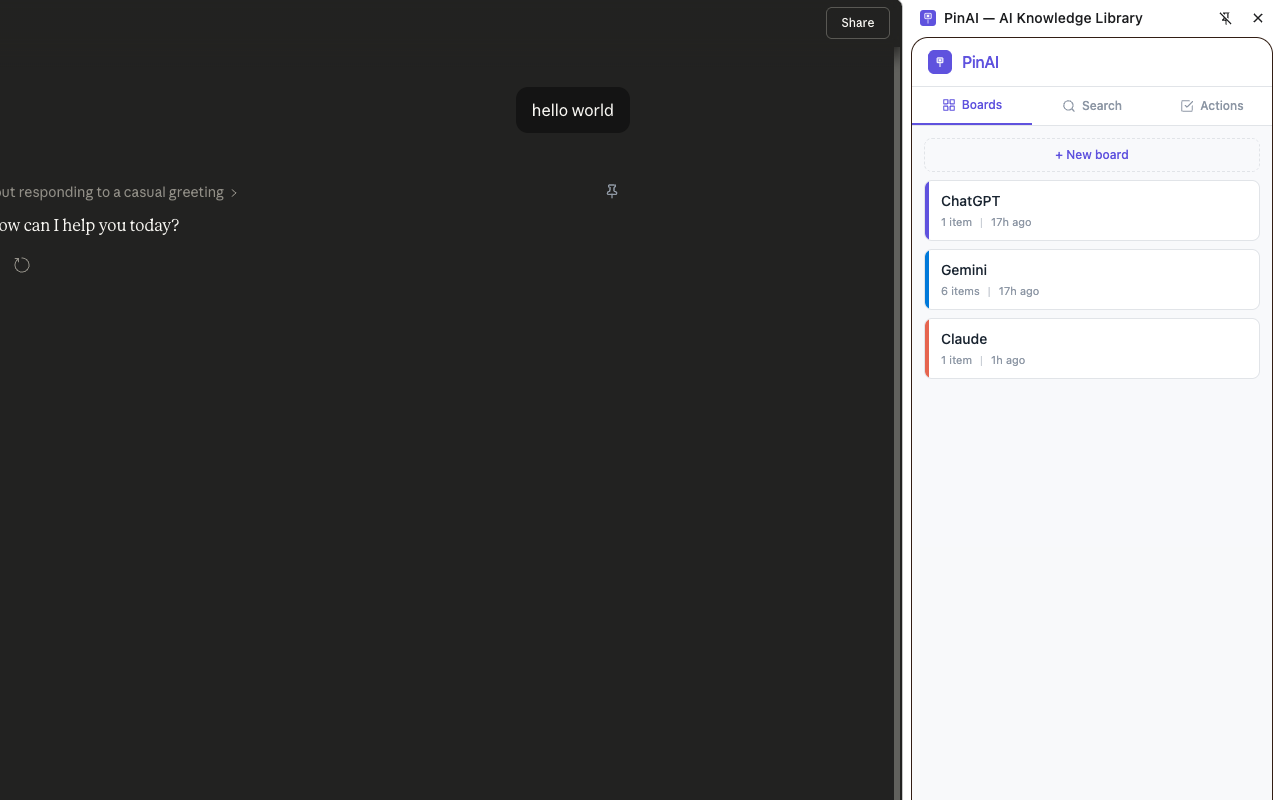
Task: Toggle pinning on the hello world reply
Action: click(x=611, y=190)
